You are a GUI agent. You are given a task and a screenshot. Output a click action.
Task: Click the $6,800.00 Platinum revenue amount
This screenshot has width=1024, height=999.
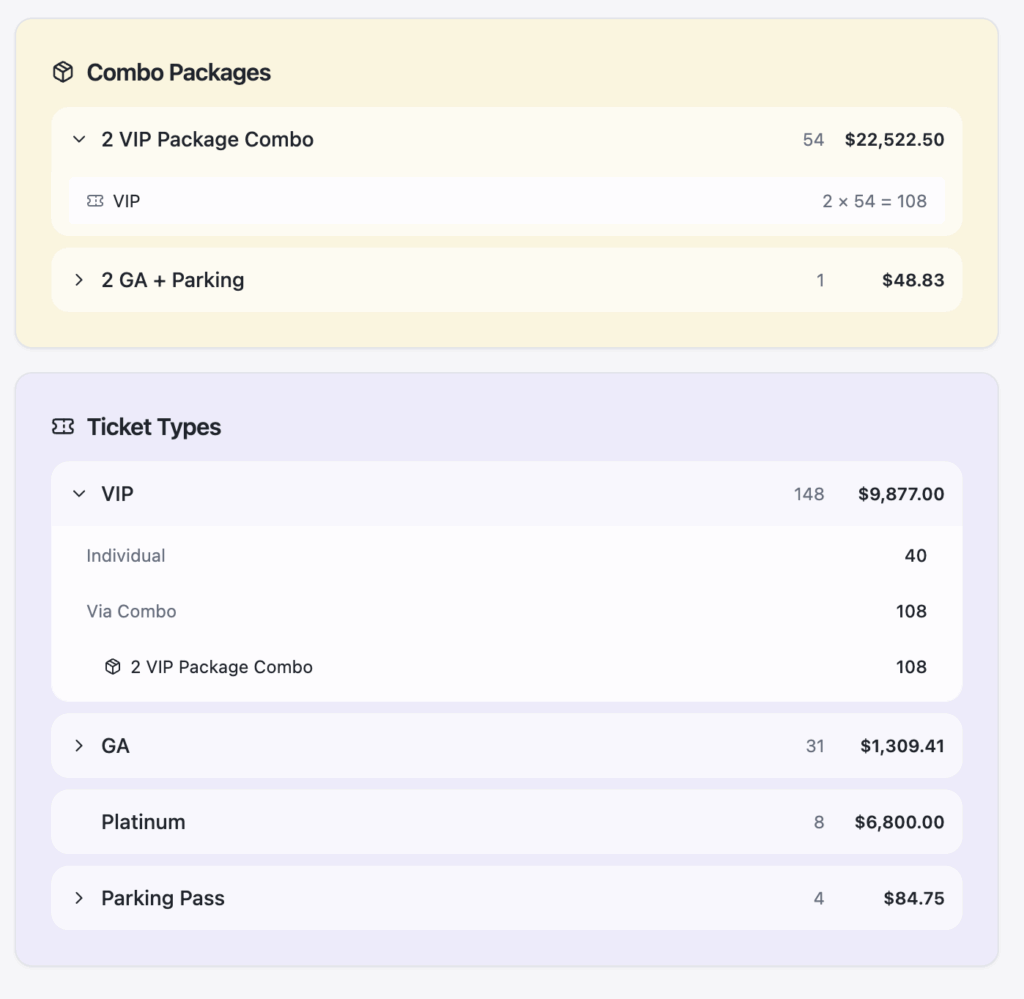(899, 822)
